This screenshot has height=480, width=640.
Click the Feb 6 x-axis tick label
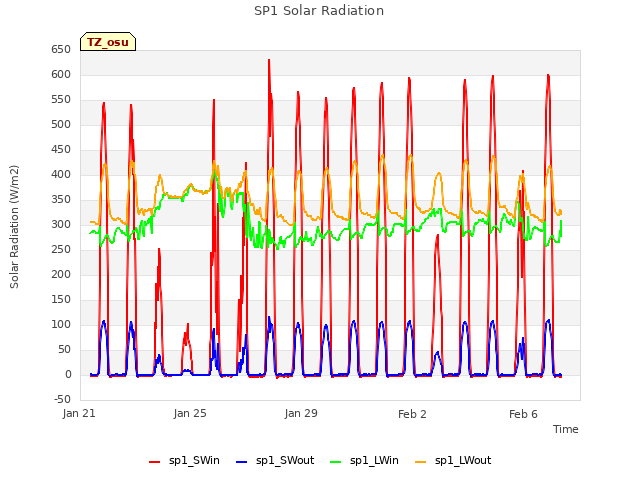(523, 414)
